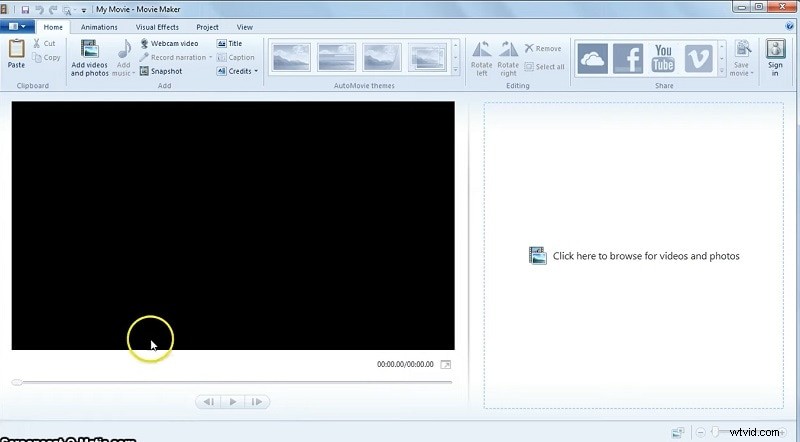The image size is (800, 442).
Task: Click the Play button under preview
Action: [x=233, y=402]
